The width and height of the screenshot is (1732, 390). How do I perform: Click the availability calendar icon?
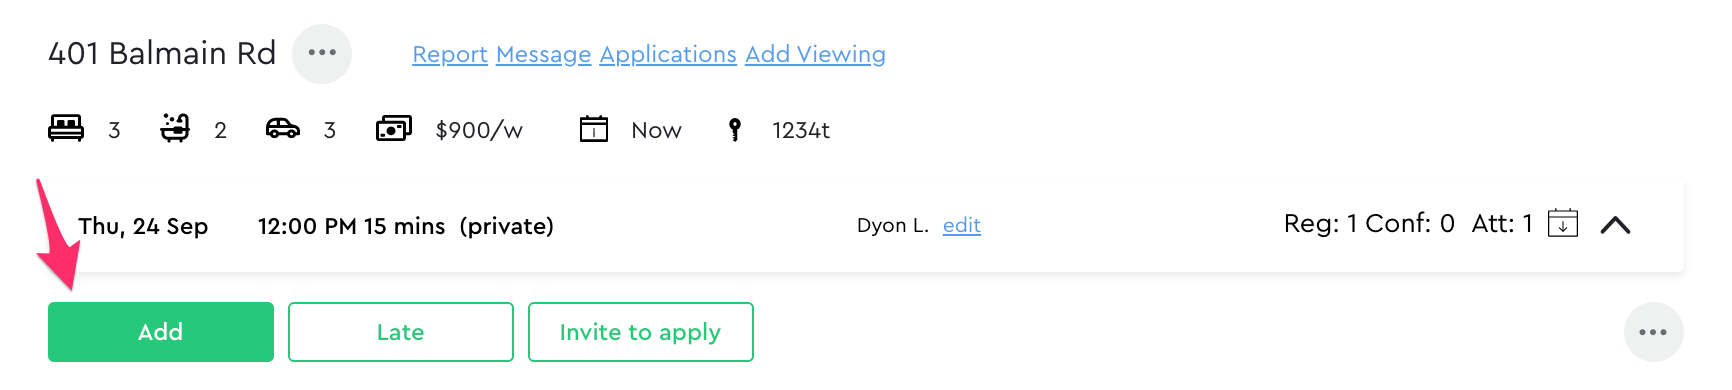[594, 129]
